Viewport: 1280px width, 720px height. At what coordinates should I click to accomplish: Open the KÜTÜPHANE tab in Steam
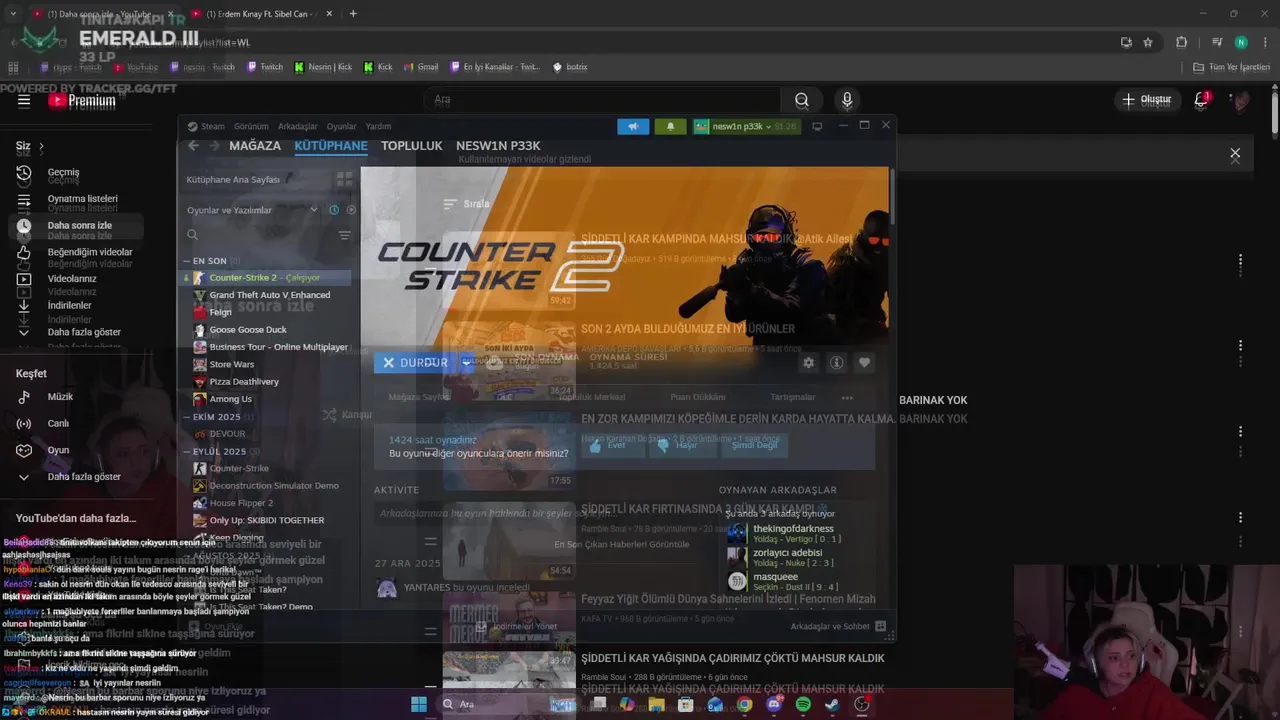point(331,146)
